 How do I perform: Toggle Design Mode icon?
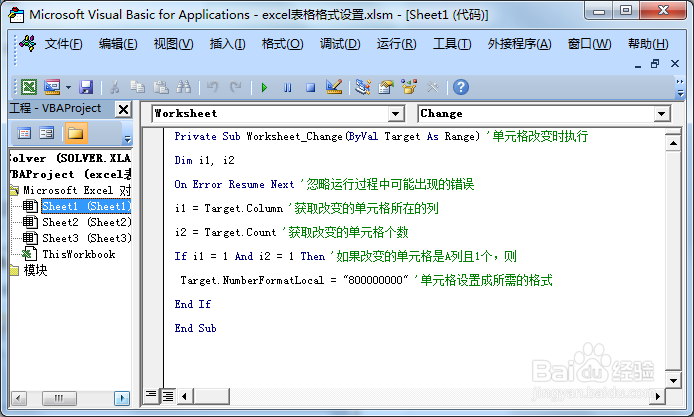pyautogui.click(x=334, y=87)
